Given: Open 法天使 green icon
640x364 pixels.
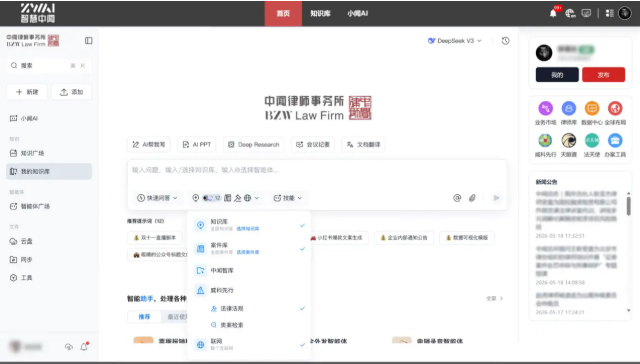Looking at the screenshot, I should [592, 140].
